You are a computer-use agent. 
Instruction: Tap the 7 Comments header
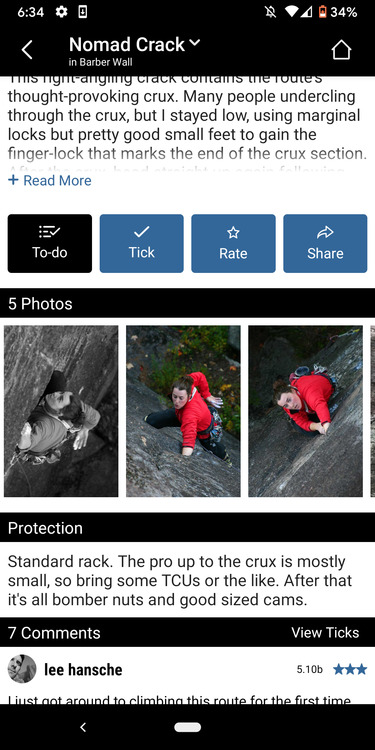(x=54, y=633)
